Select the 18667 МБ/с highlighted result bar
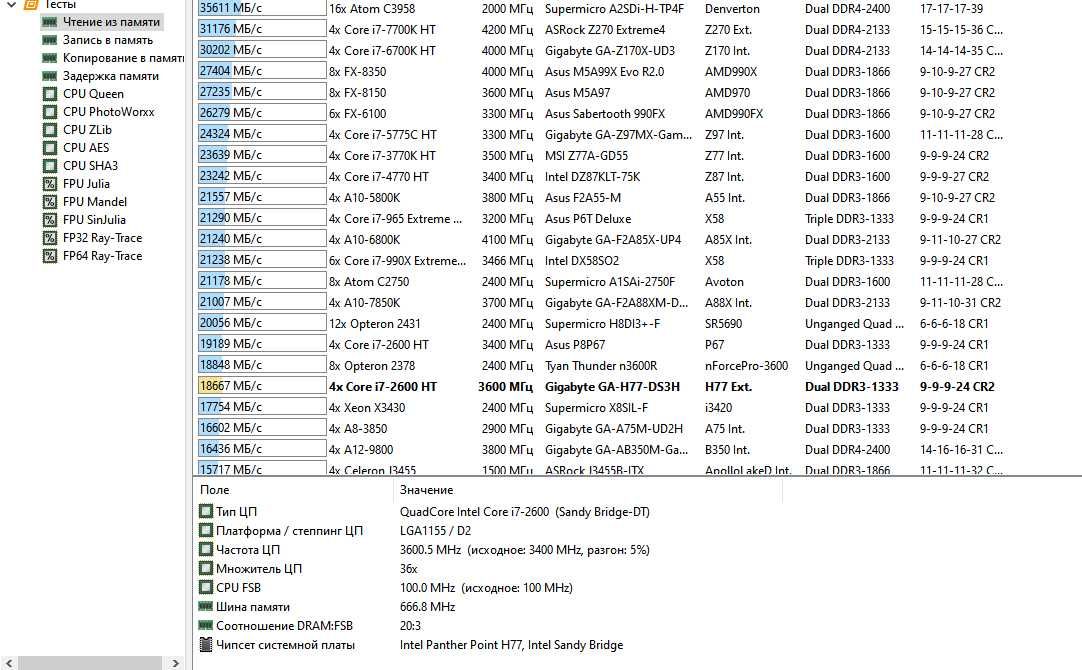Viewport: 1082px width, 670px height. coord(262,386)
